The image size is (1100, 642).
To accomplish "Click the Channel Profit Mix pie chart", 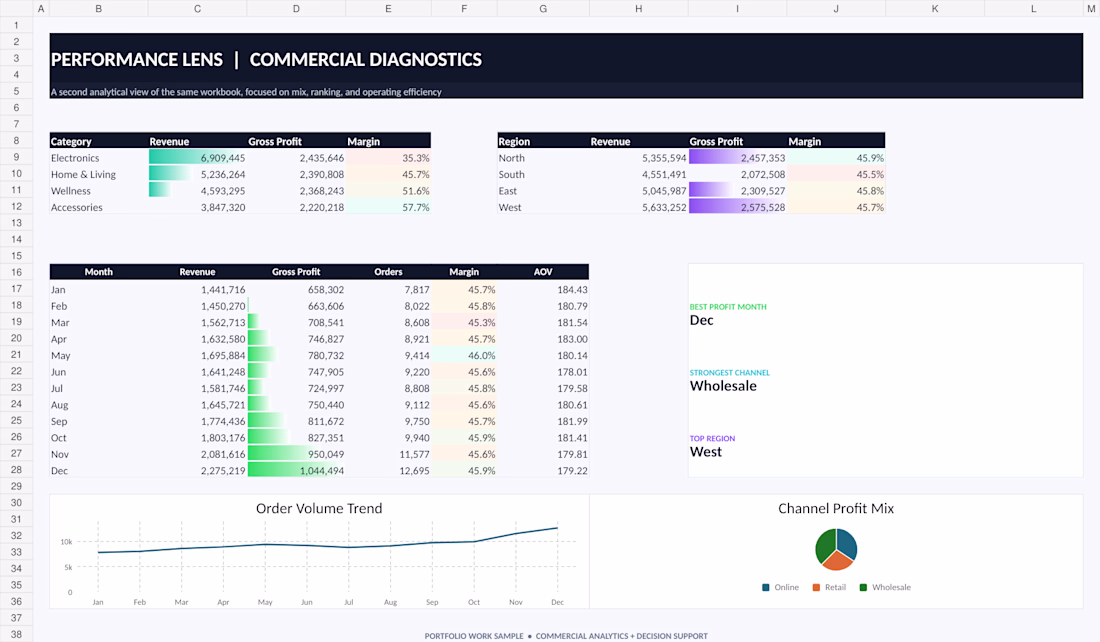I will coord(836,549).
